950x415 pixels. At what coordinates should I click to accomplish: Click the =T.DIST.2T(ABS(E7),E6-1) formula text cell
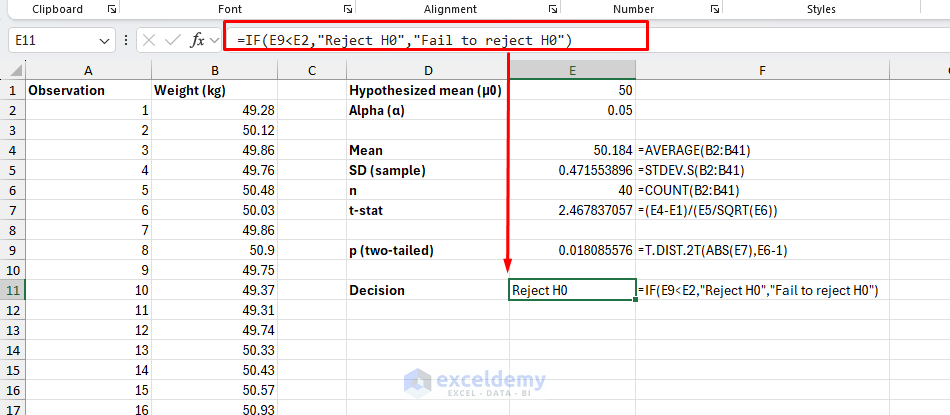pyautogui.click(x=762, y=250)
